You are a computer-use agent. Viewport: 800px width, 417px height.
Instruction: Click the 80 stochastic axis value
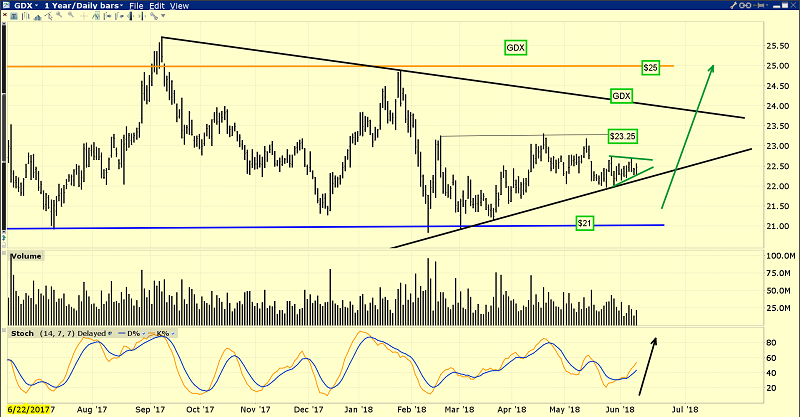coord(771,342)
